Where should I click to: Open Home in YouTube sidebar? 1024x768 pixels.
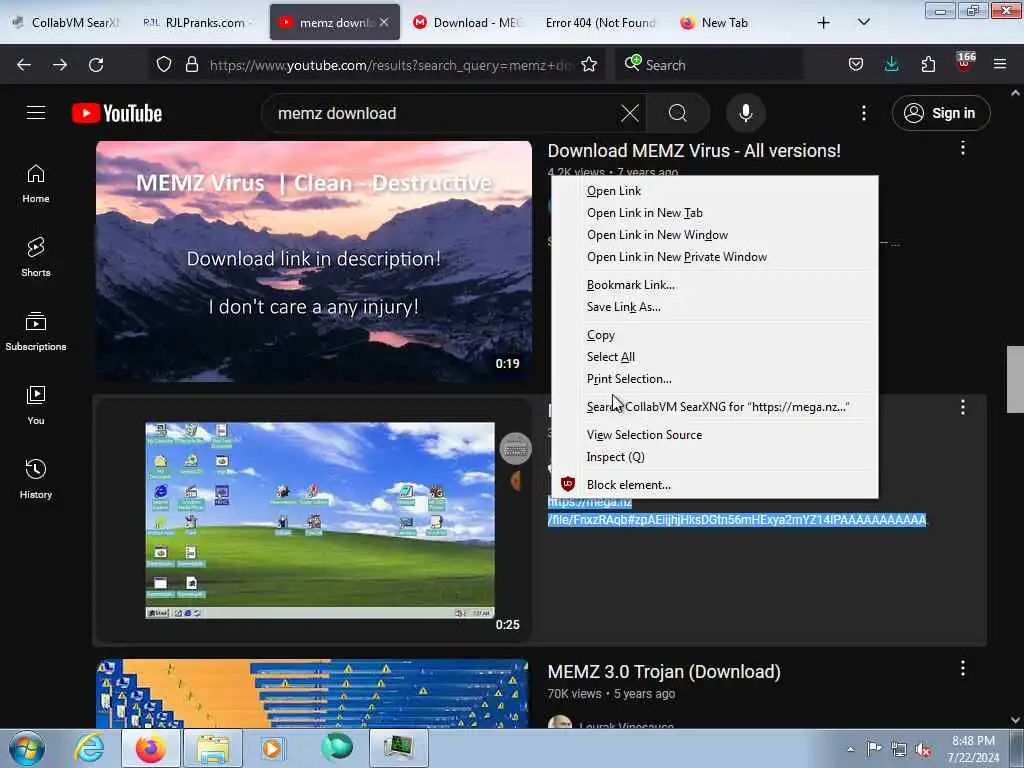(x=36, y=184)
